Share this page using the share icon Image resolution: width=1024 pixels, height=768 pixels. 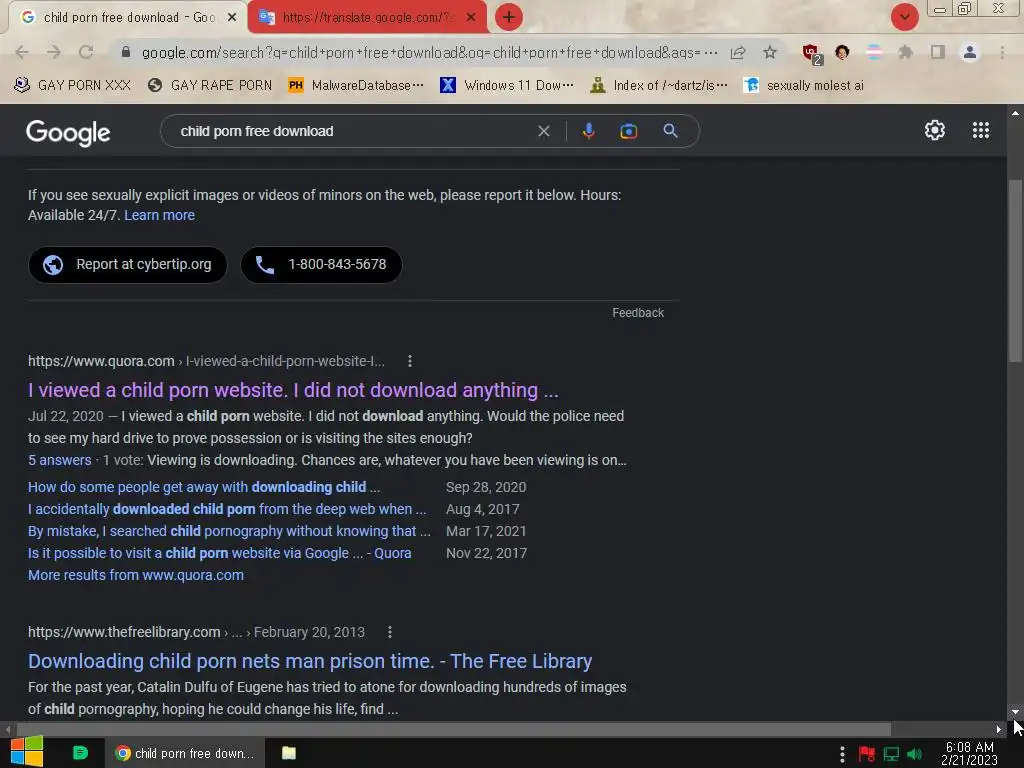click(738, 52)
